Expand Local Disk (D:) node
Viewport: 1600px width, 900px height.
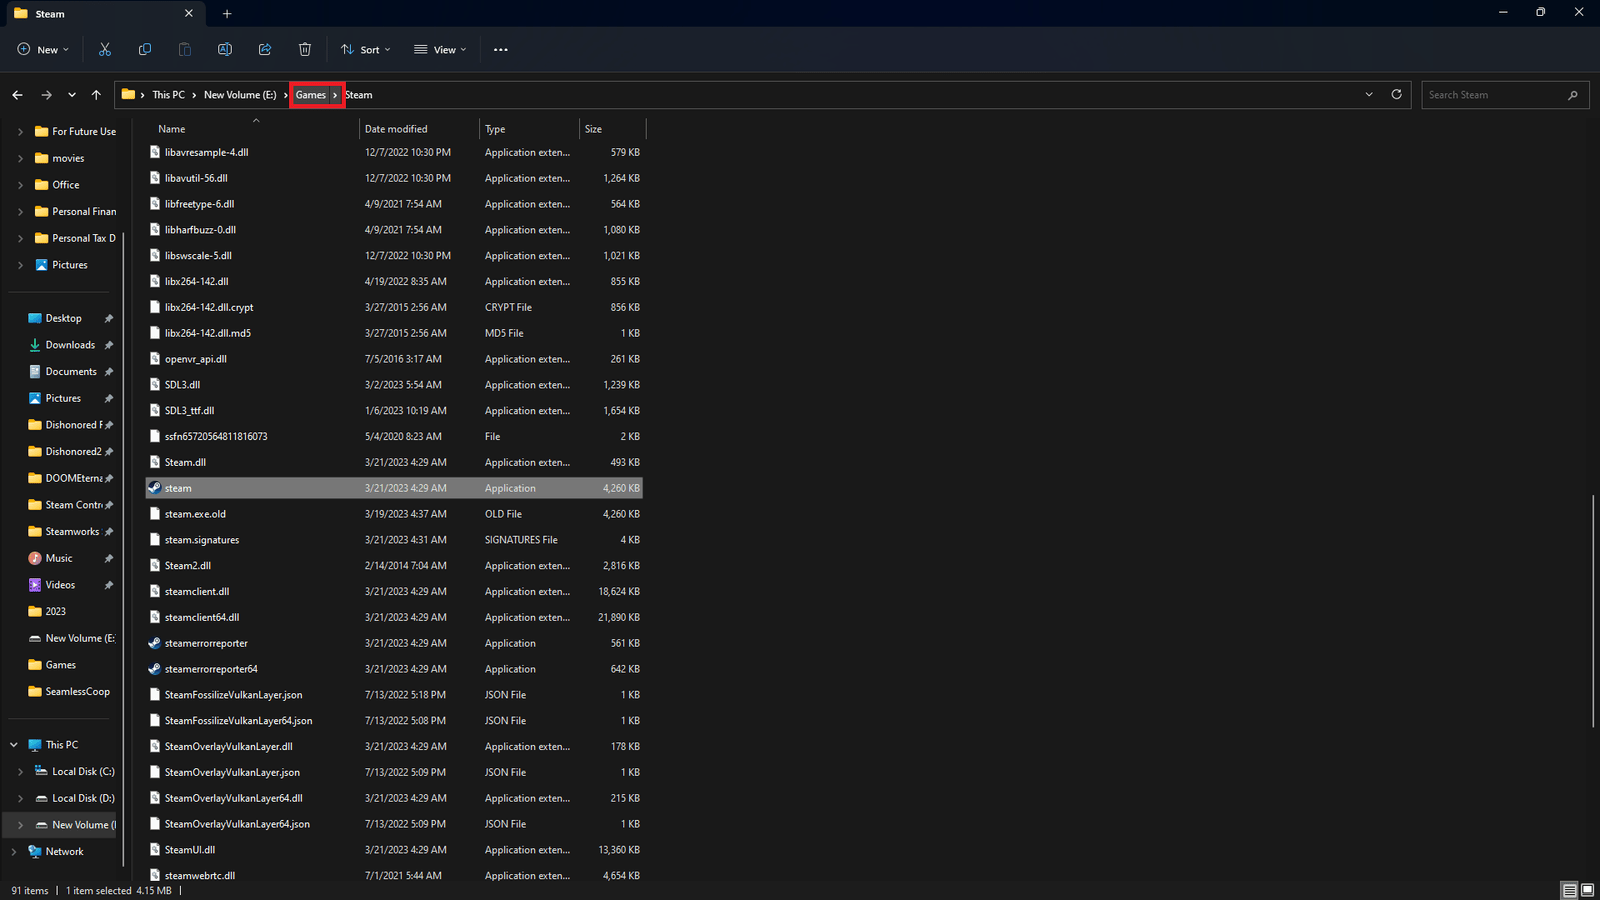[x=20, y=799]
